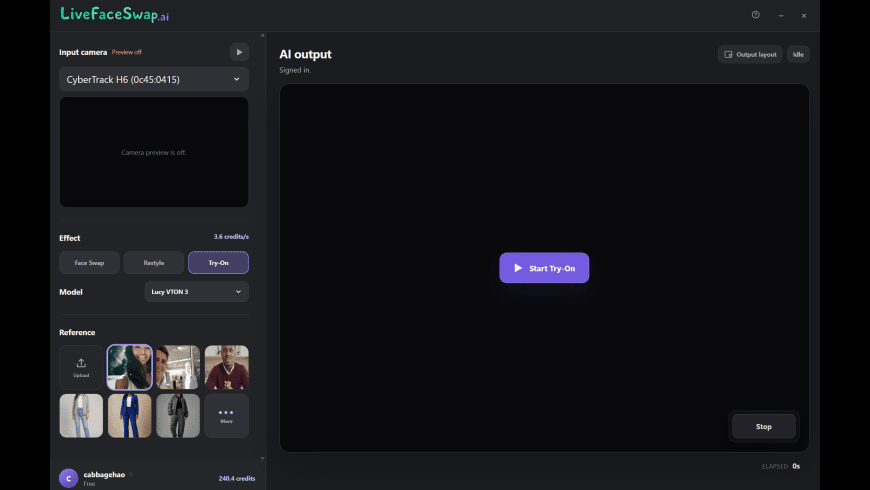Click the LiveFaceSwap.ai logo
870x490 pixels.
[114, 14]
